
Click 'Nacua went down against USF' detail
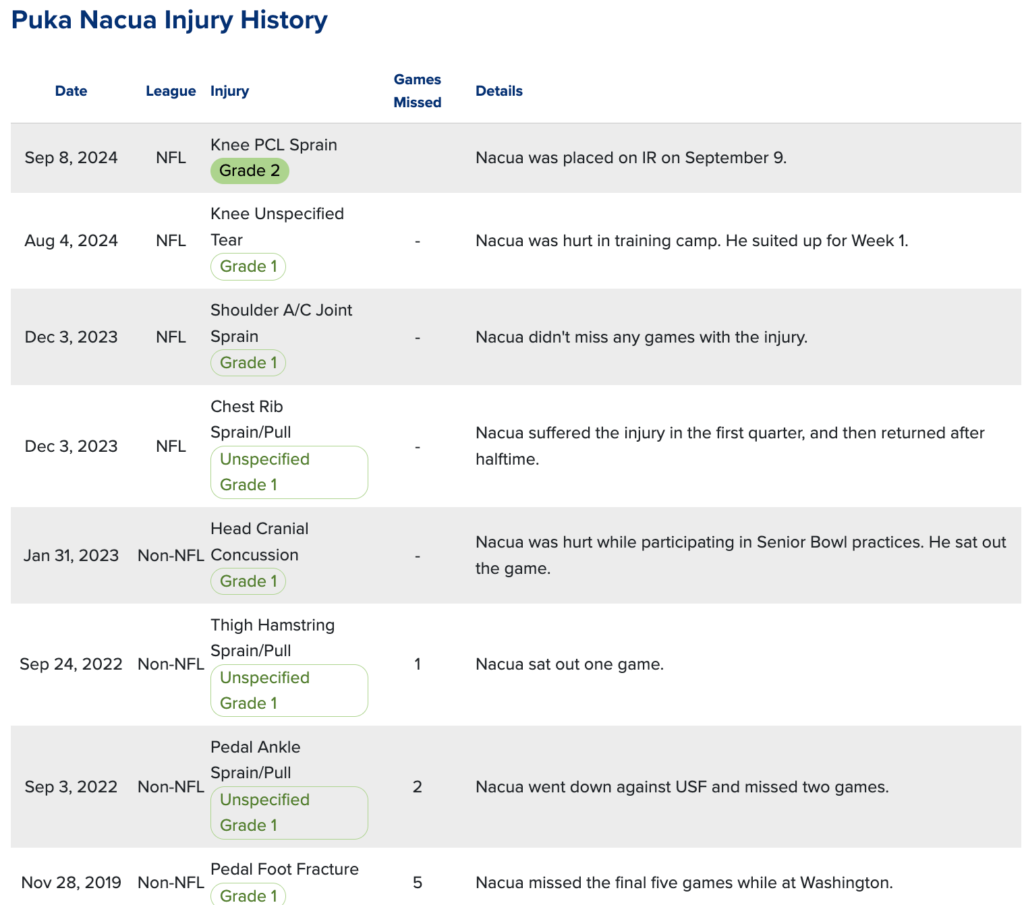682,787
